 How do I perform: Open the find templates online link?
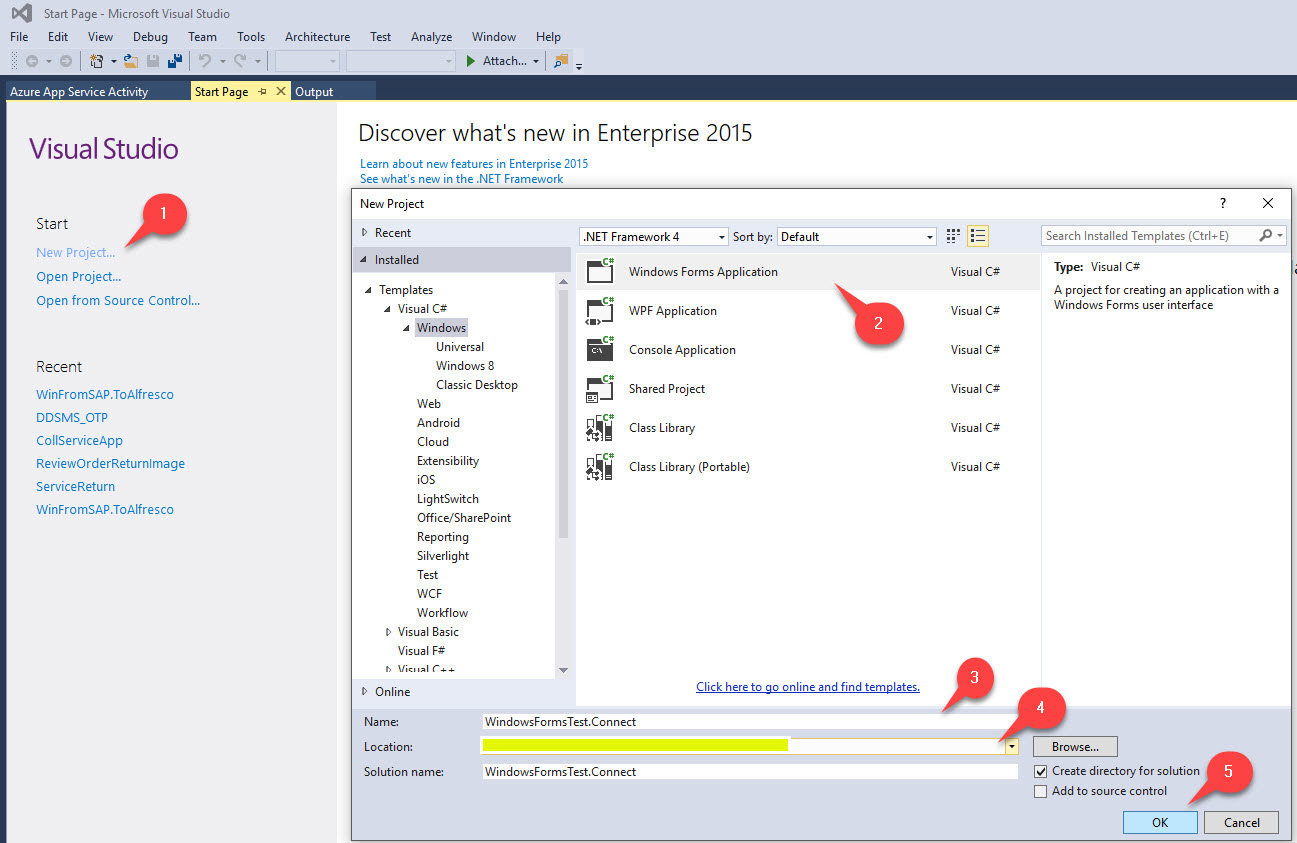click(807, 686)
